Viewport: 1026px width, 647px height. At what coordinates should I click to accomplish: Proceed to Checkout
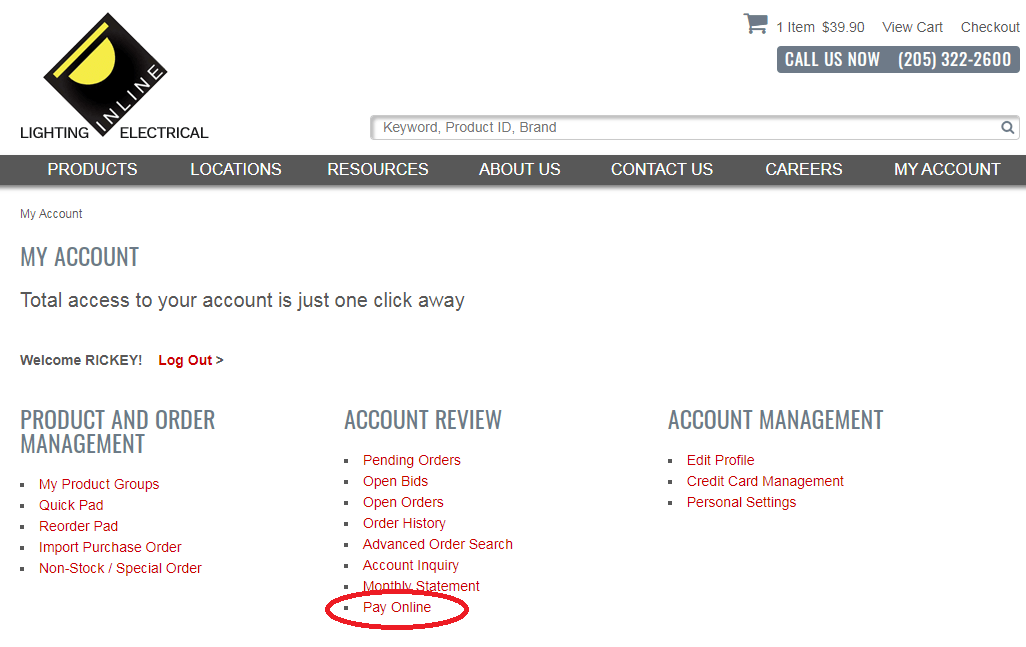tap(989, 27)
